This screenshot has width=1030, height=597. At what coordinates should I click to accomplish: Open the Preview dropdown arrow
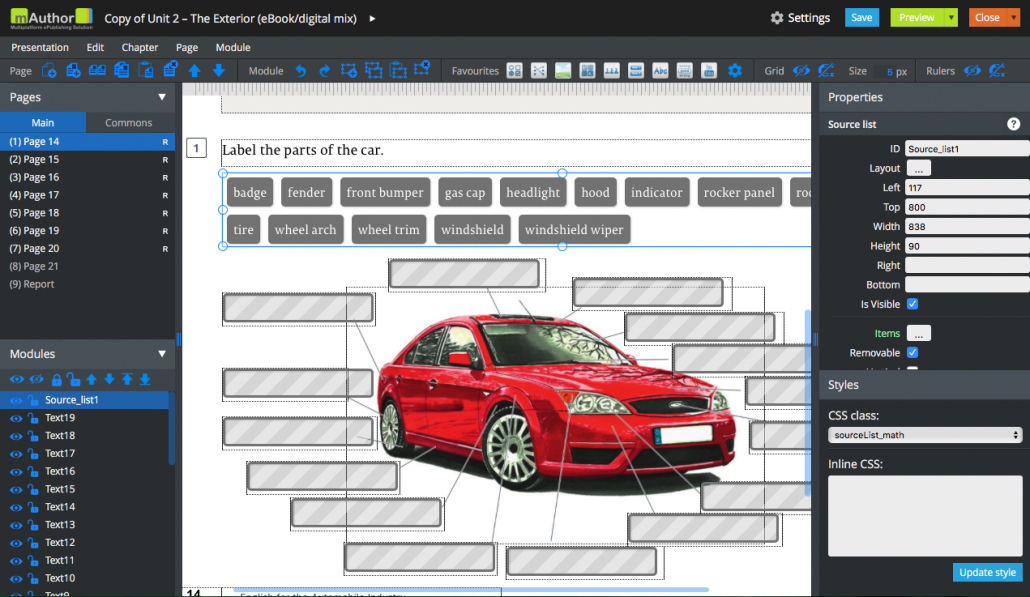(x=951, y=18)
